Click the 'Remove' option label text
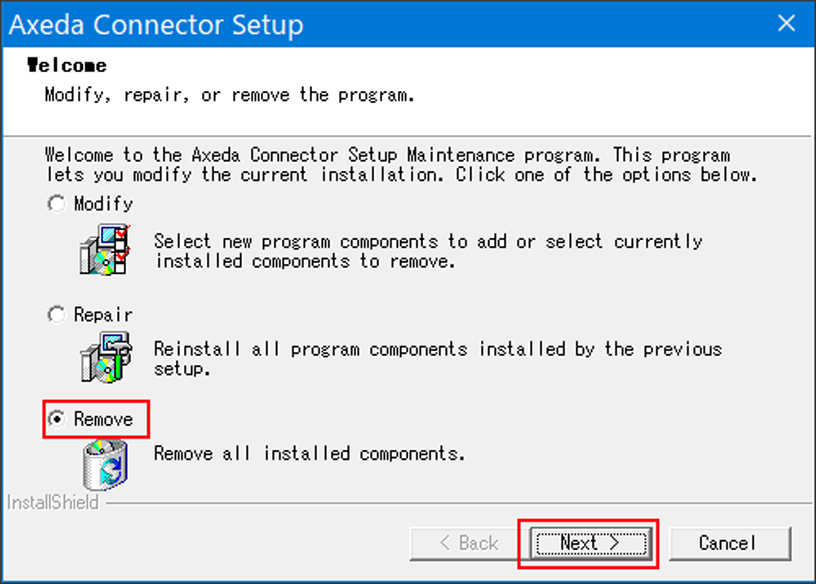Screen dimensions: 816x584 103,419
